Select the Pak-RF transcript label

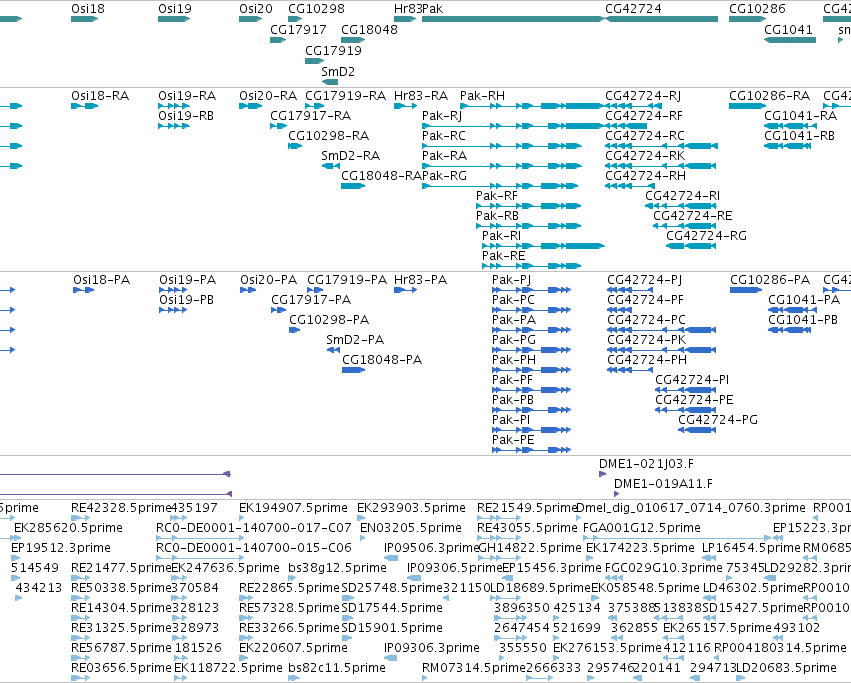pyautogui.click(x=497, y=196)
